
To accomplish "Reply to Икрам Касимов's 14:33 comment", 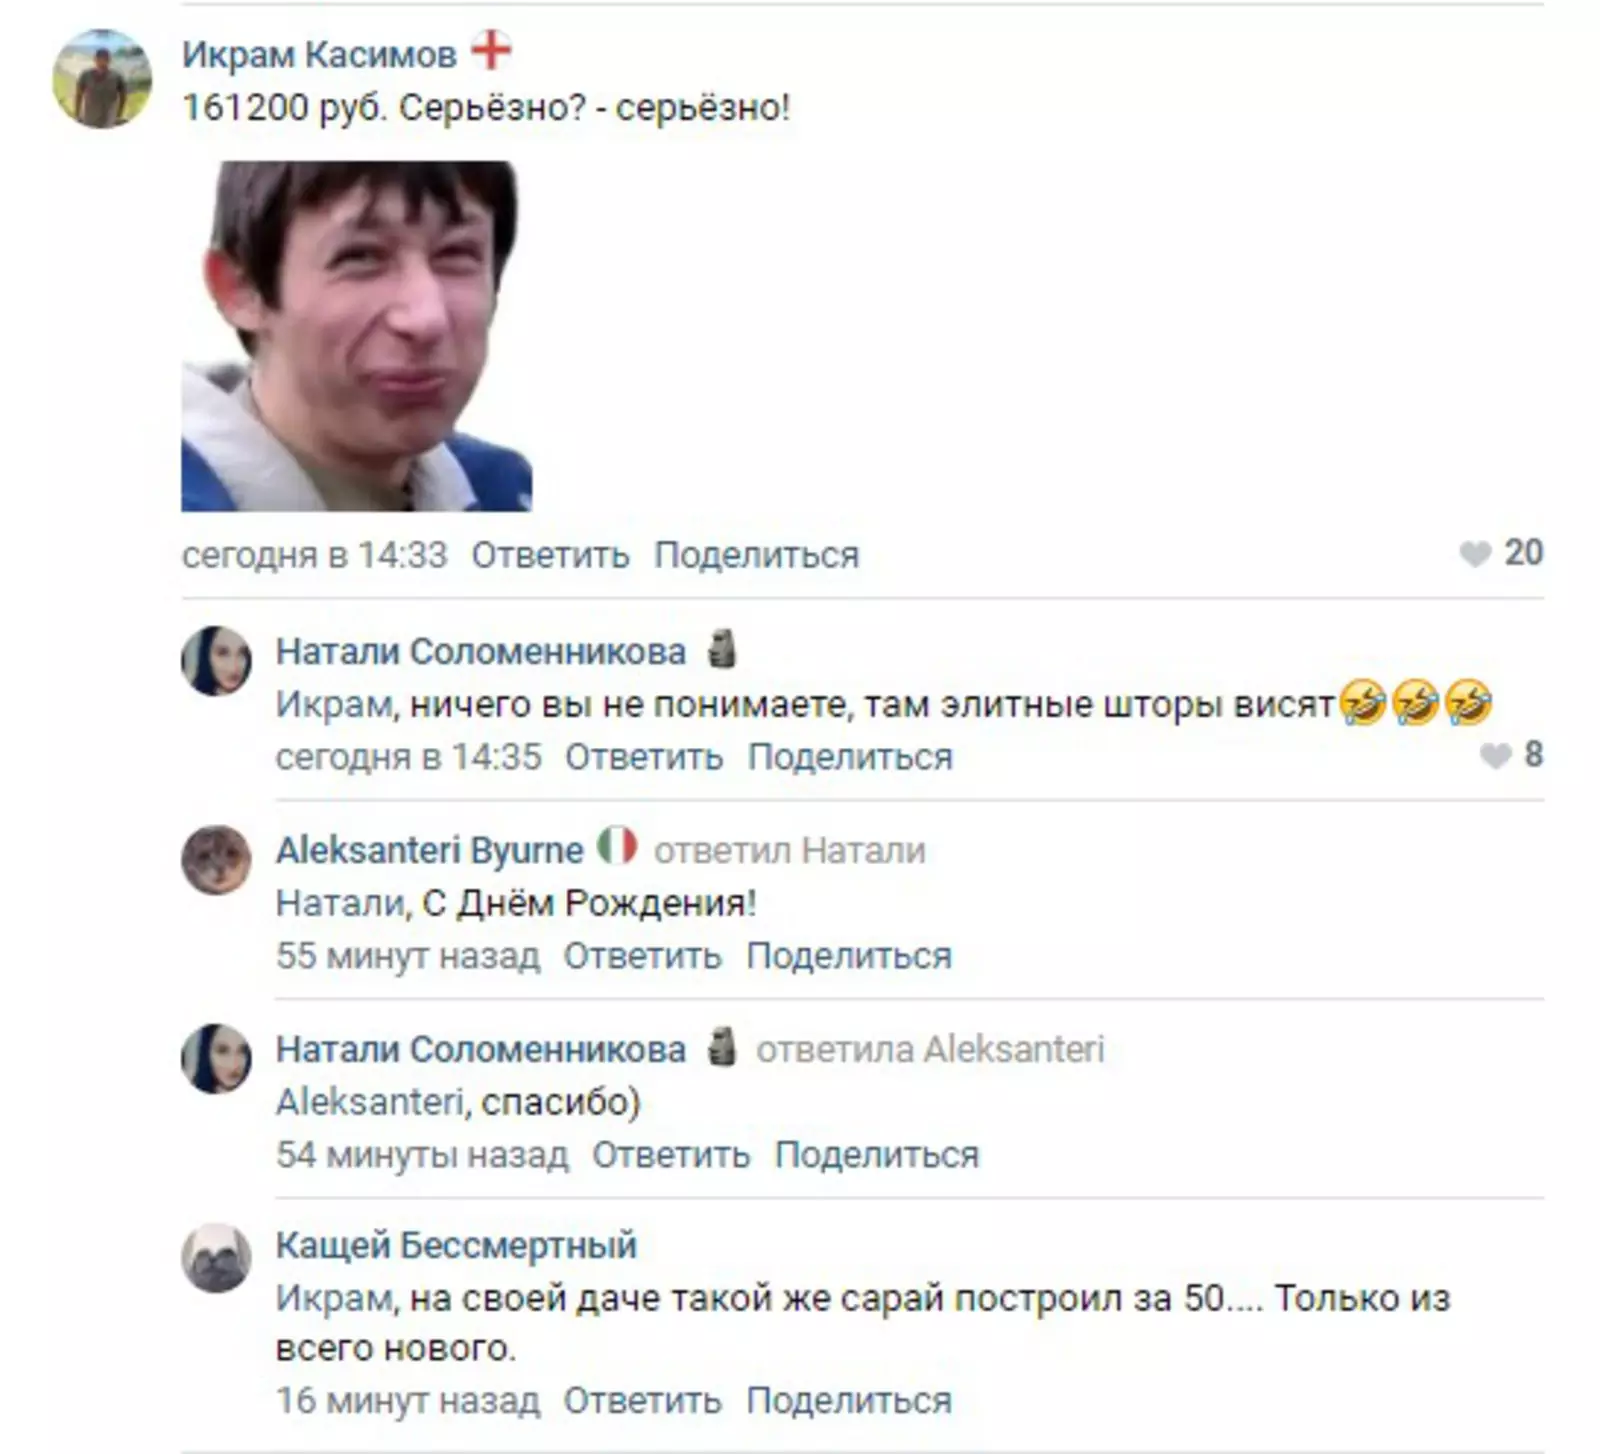I will click(551, 554).
